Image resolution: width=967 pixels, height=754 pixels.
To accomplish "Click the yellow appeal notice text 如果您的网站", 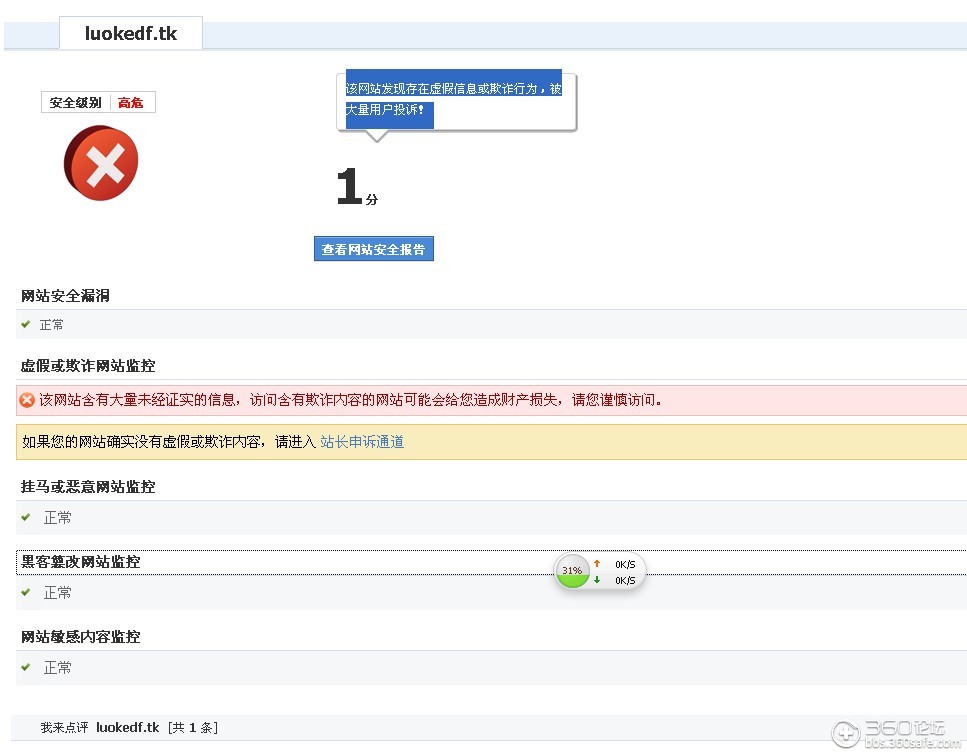I will tap(169, 441).
